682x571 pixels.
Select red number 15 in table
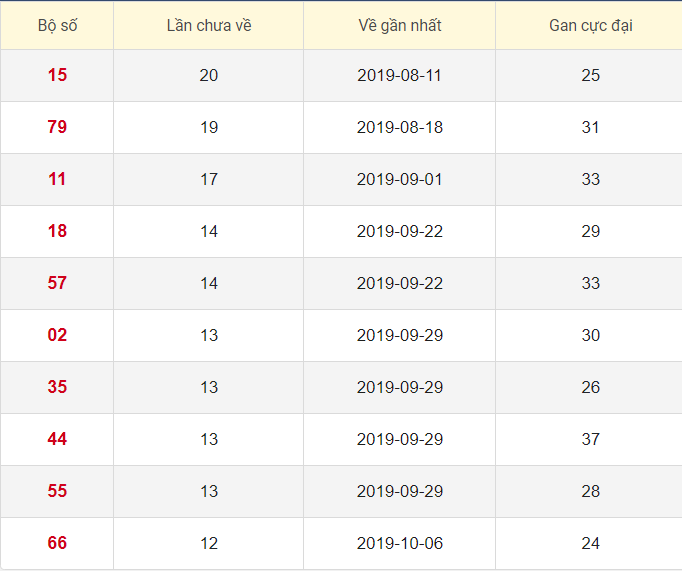(57, 75)
